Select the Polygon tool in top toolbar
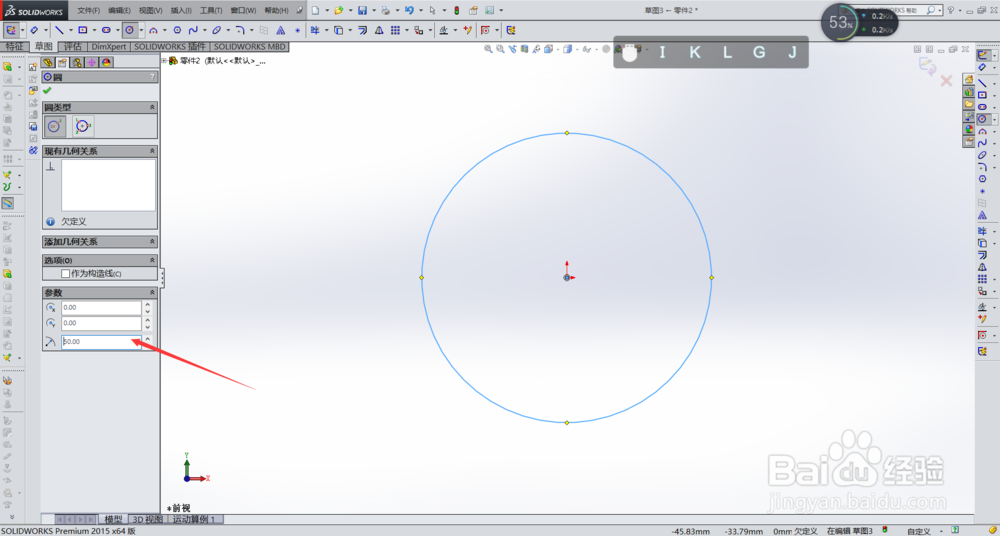Image resolution: width=1000 pixels, height=536 pixels. [177, 30]
